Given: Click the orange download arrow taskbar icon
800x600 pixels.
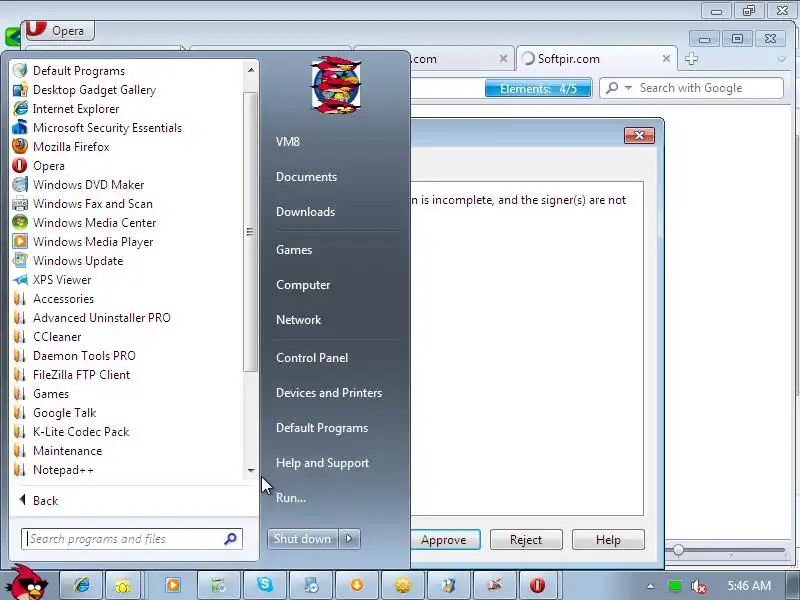Looking at the screenshot, I should click(x=357, y=585).
